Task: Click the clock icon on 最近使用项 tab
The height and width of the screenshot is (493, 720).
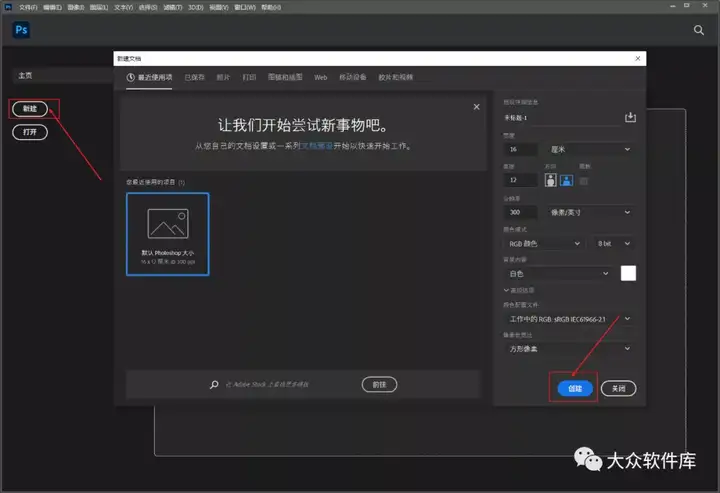Action: point(130,77)
